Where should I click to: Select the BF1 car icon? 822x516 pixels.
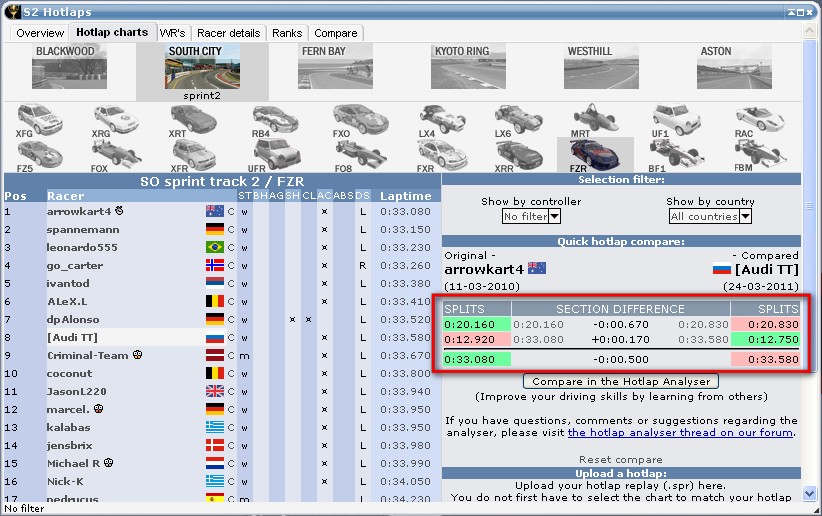pos(676,156)
